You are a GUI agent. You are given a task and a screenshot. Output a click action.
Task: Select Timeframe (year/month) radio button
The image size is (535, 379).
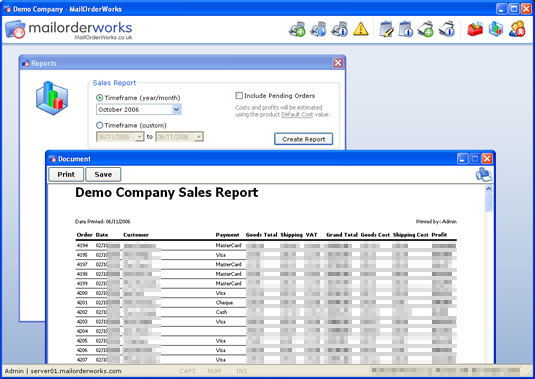pos(99,98)
